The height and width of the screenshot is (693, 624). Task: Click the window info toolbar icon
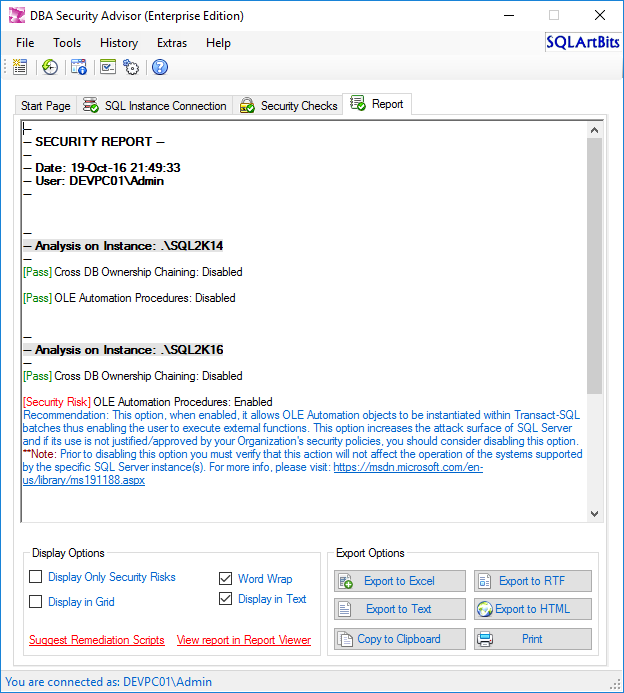click(79, 67)
